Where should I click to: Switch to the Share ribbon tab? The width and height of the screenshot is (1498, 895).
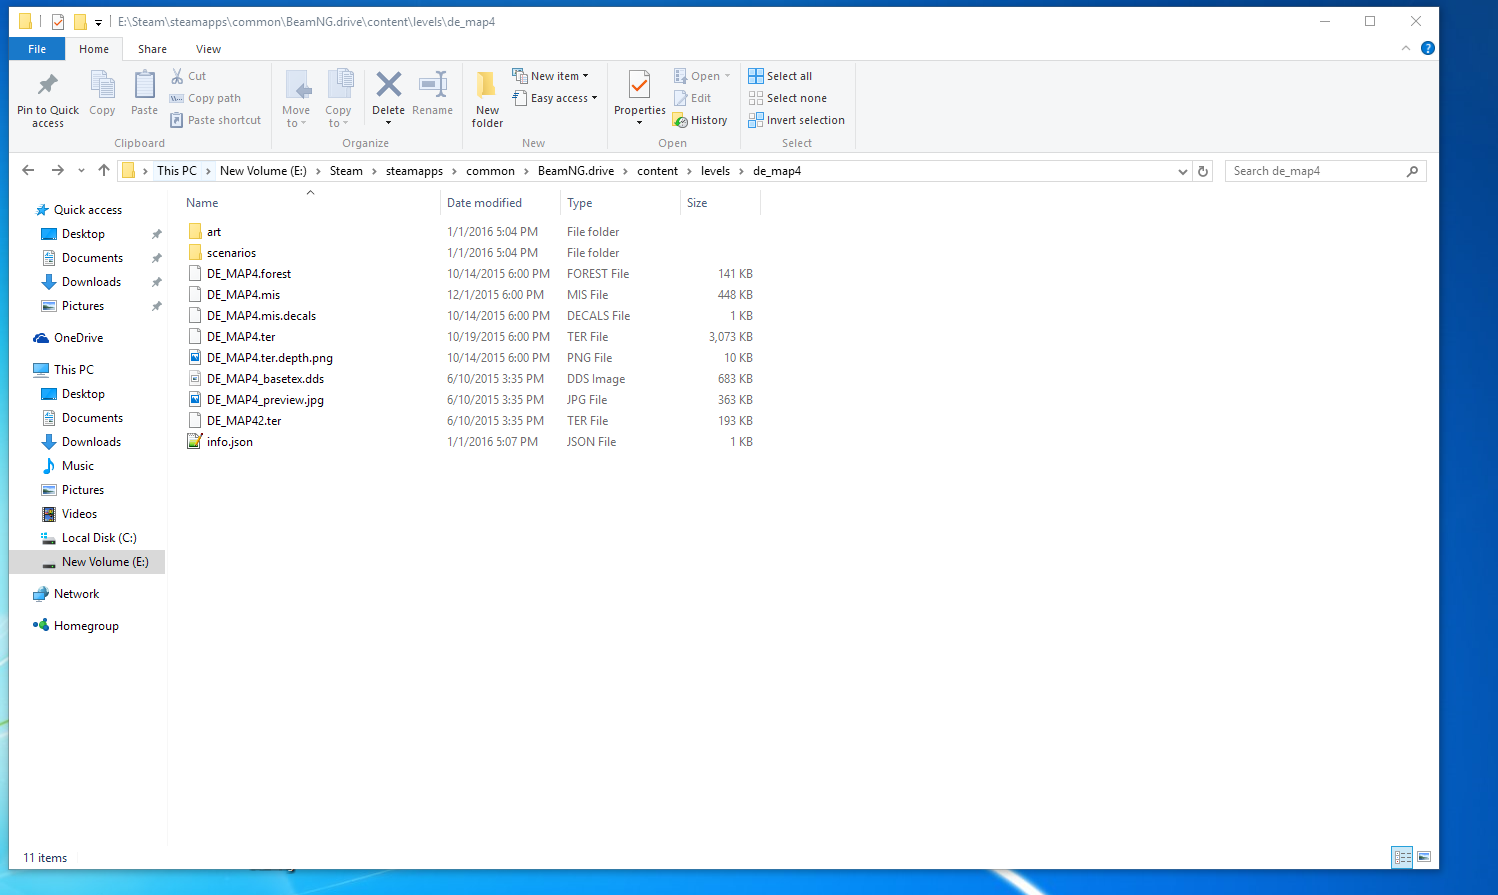tap(153, 49)
